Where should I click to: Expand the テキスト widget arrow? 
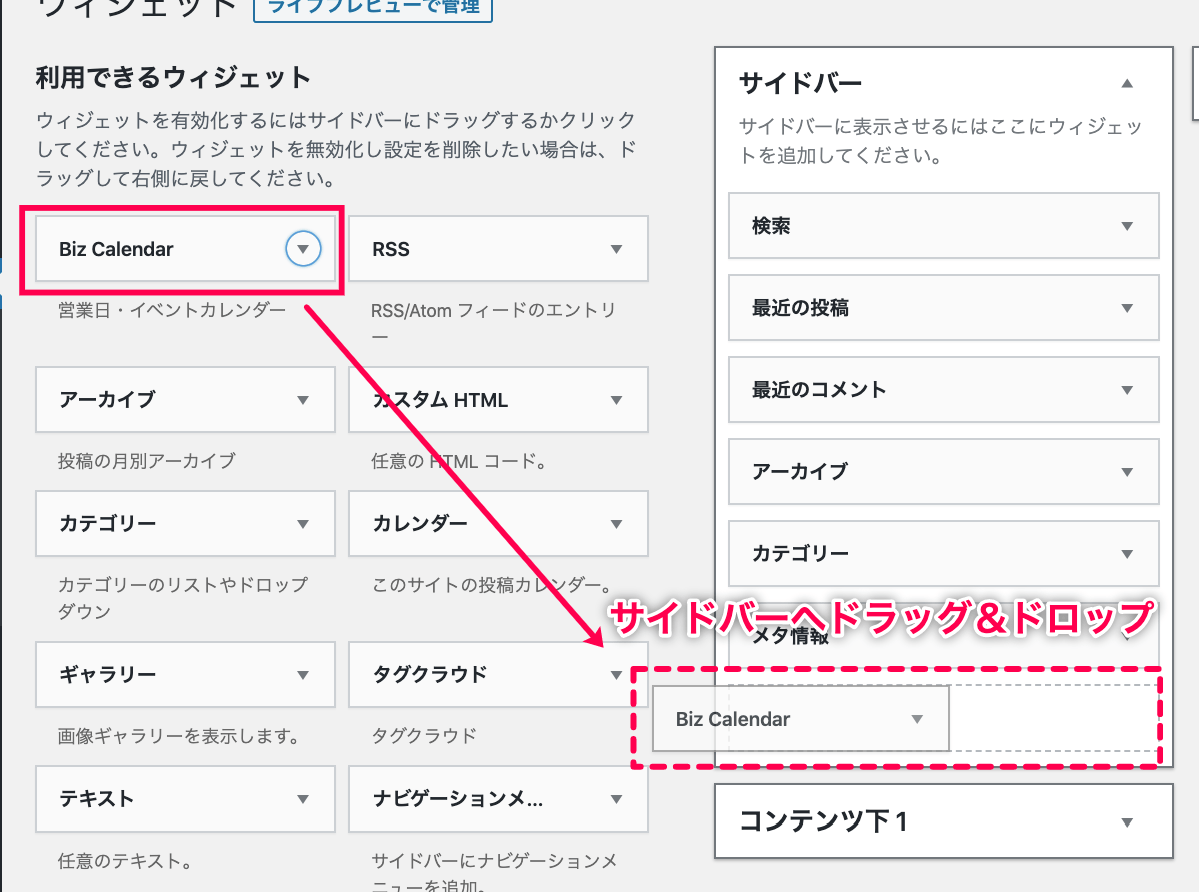[x=303, y=799]
